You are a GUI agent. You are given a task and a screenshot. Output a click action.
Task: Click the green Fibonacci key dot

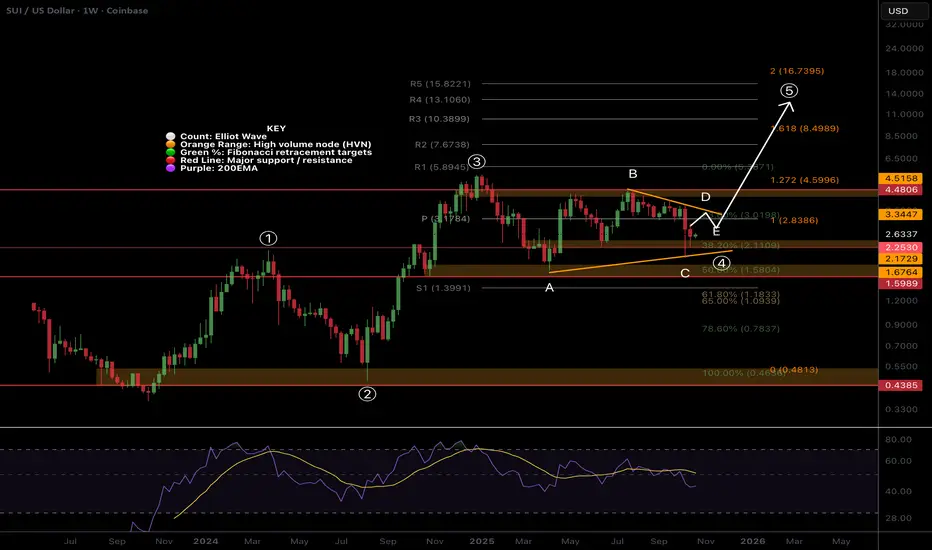171,152
